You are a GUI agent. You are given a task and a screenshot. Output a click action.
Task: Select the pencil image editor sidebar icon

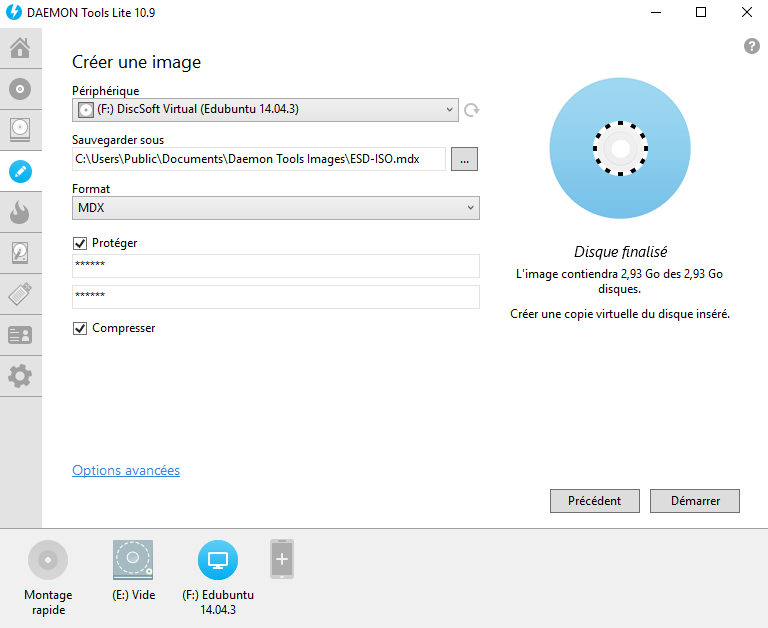click(x=20, y=171)
